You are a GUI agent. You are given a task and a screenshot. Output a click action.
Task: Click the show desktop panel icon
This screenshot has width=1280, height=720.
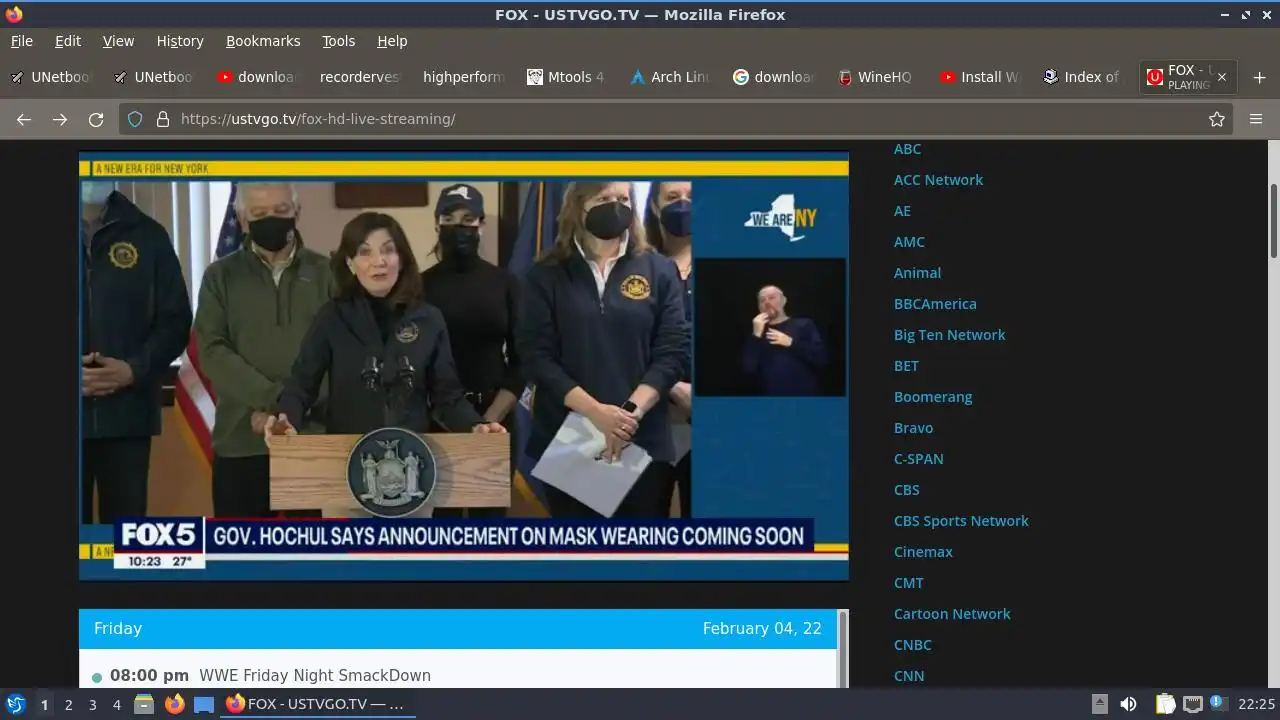pyautogui.click(x=204, y=704)
